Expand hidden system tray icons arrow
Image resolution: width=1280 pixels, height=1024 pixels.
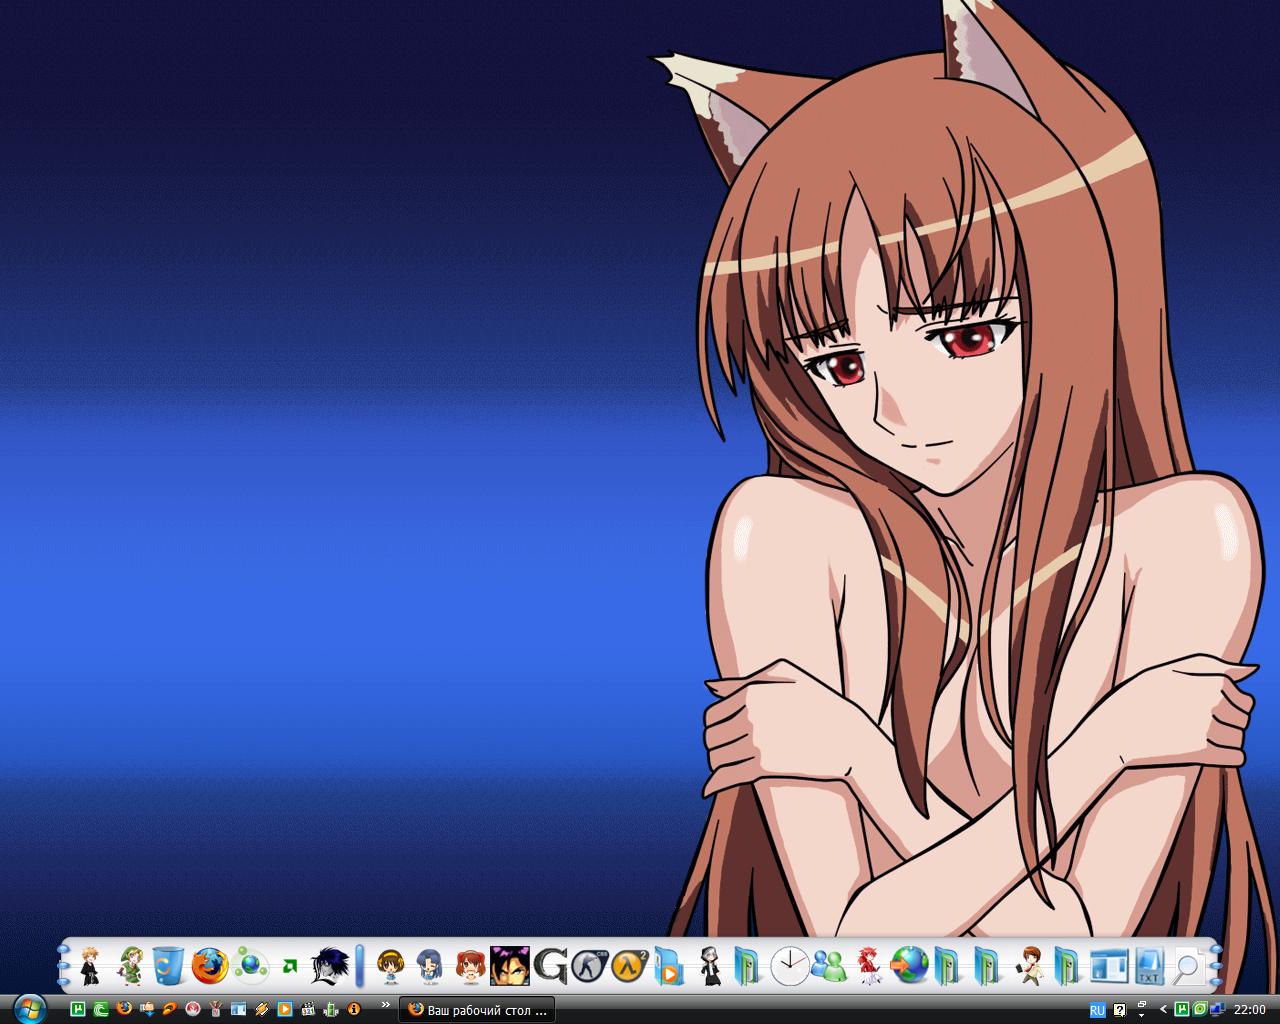pos(1164,1009)
